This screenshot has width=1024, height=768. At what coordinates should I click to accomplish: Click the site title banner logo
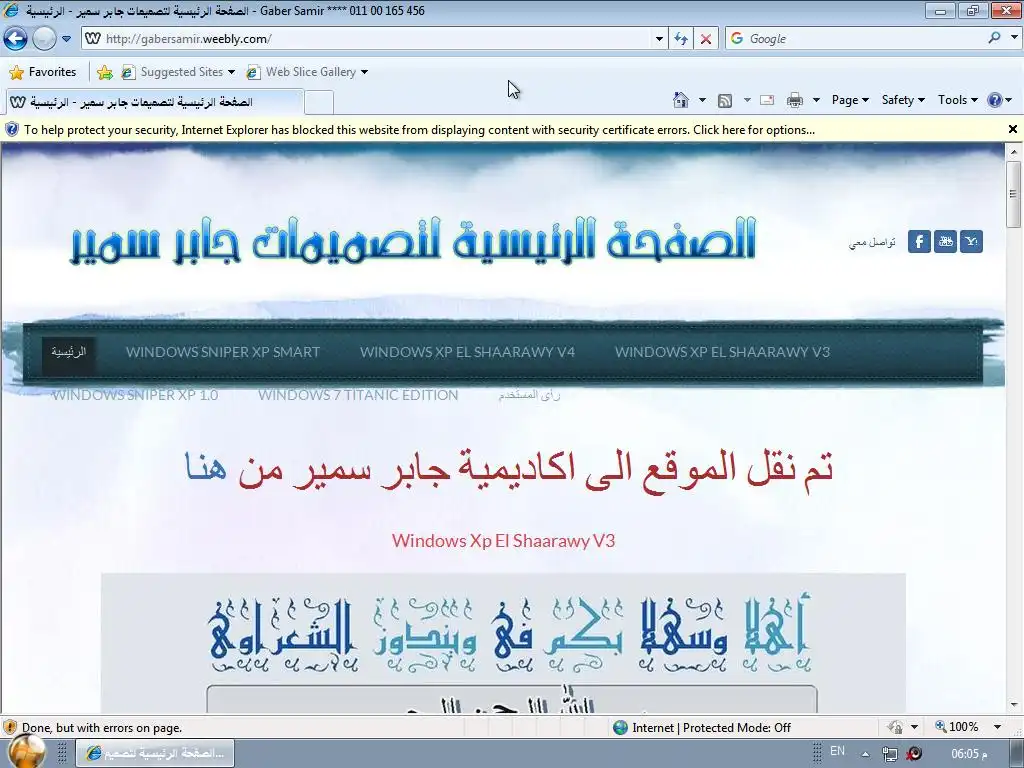(x=413, y=241)
